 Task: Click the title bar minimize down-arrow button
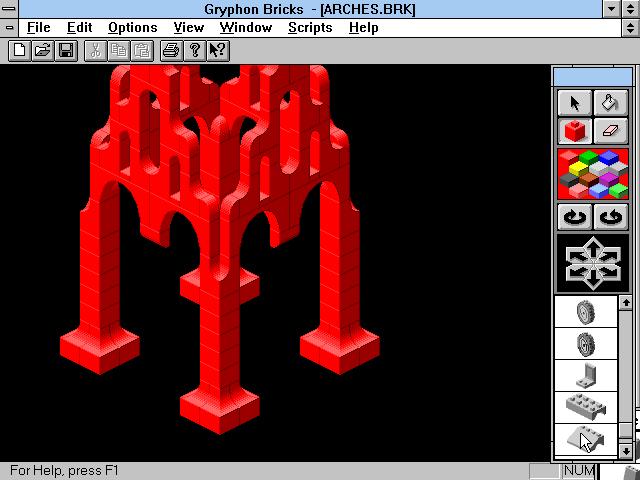pyautogui.click(x=611, y=9)
